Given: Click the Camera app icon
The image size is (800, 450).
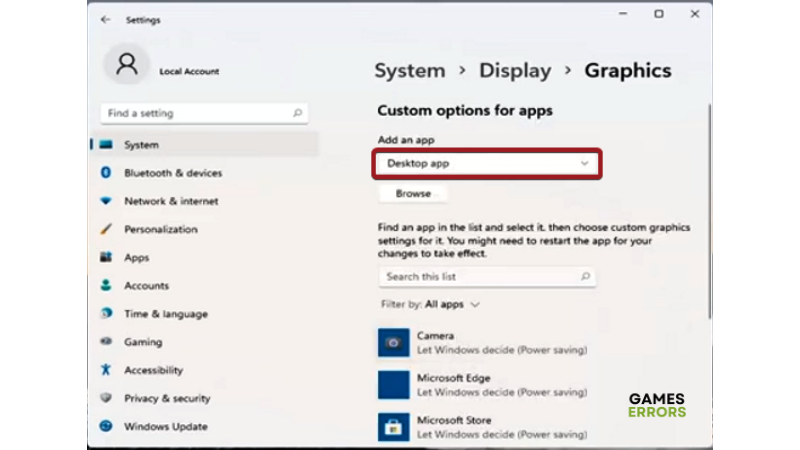Looking at the screenshot, I should [393, 342].
